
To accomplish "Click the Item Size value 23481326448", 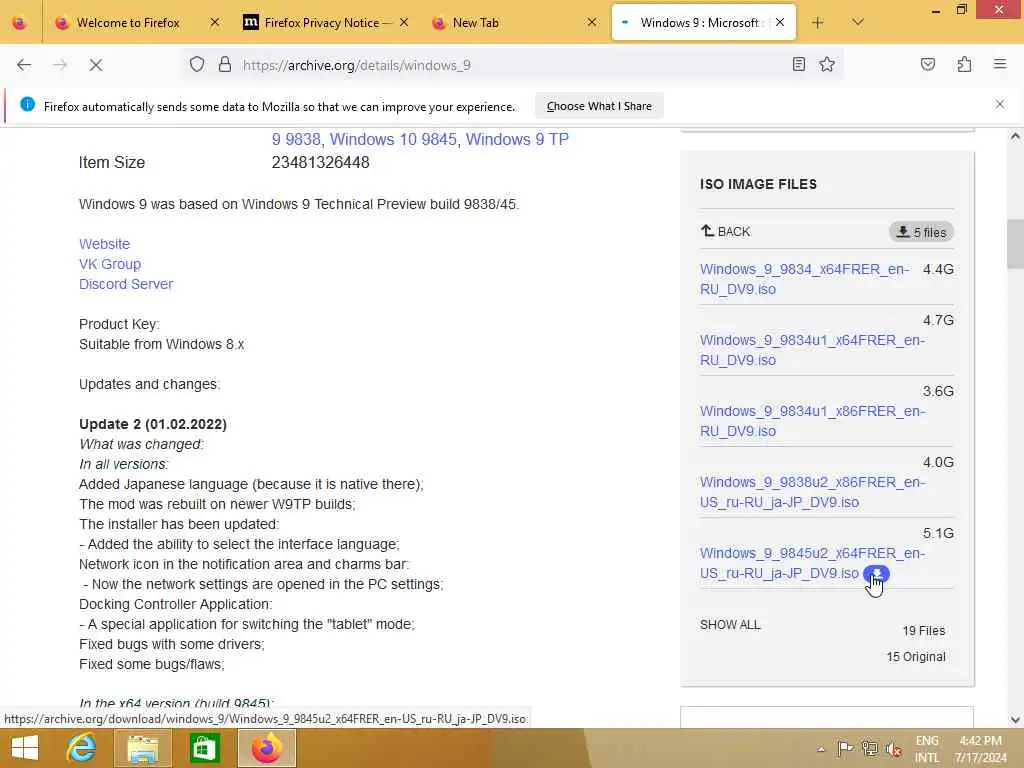I will click(321, 162).
